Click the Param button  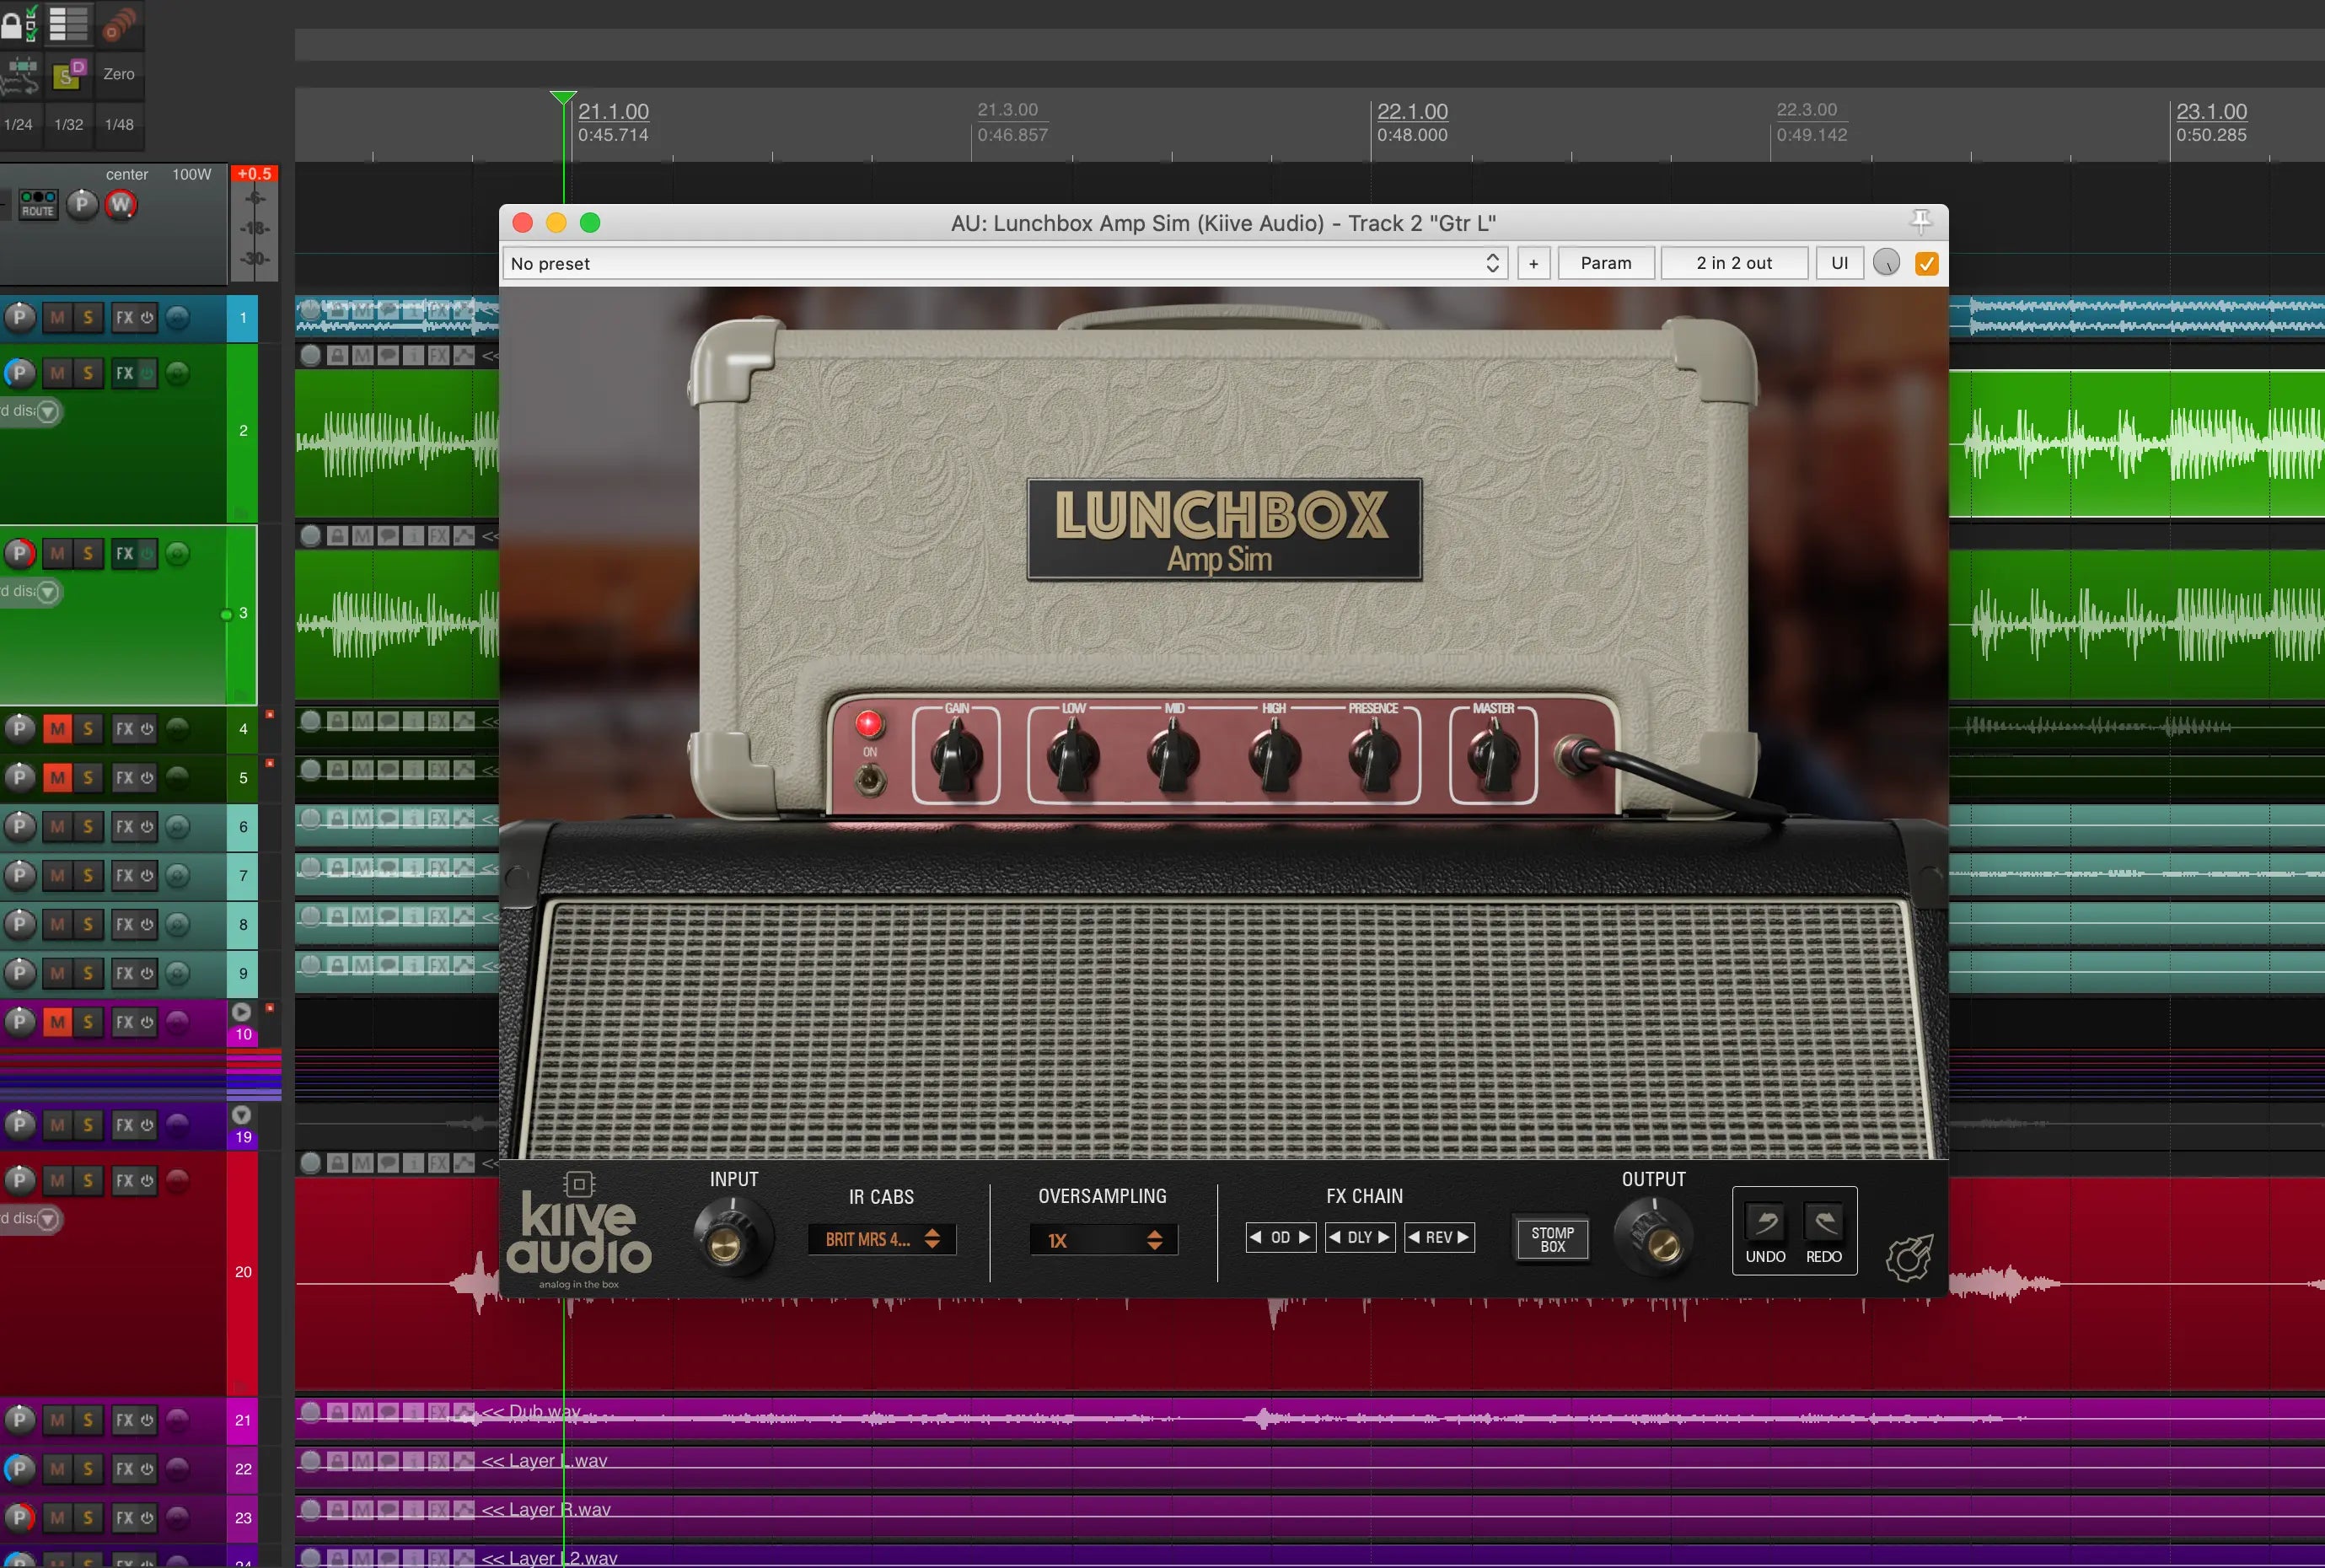tap(1606, 263)
